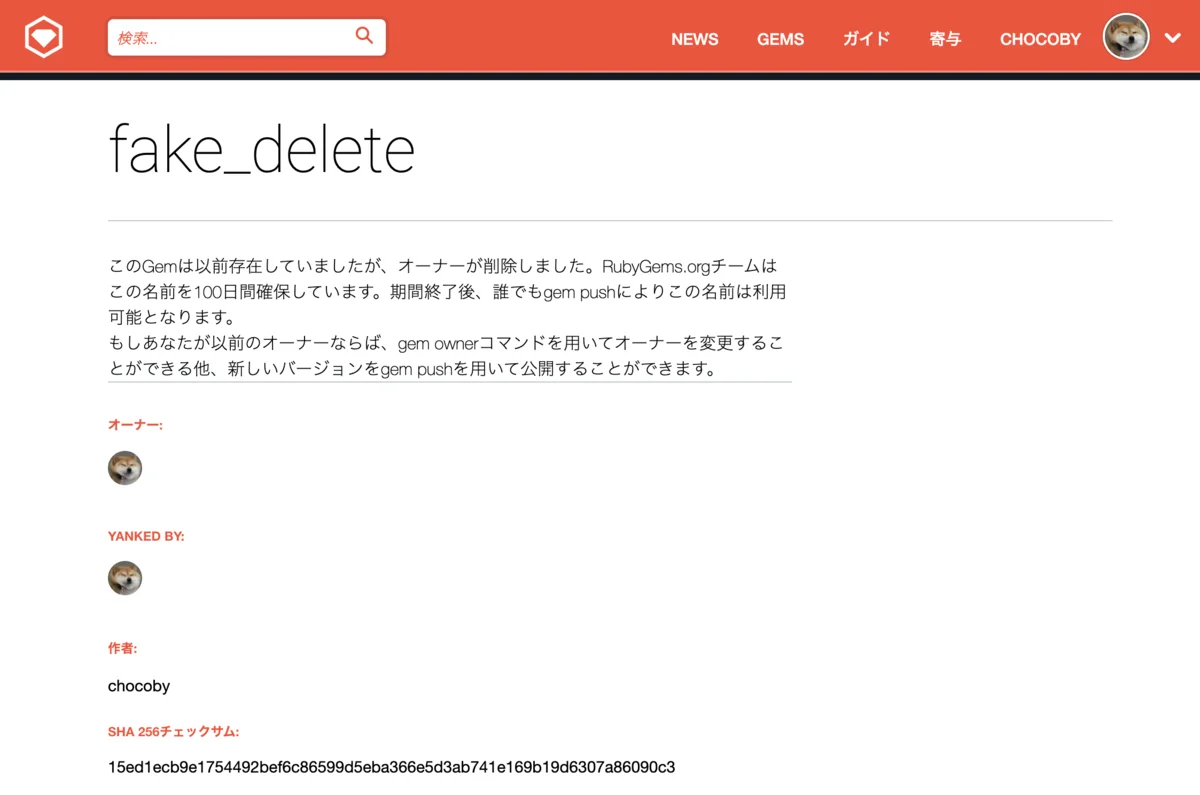The height and width of the screenshot is (795, 1200).
Task: Click the SHA 256 checksum hash value
Action: pyautogui.click(x=391, y=767)
